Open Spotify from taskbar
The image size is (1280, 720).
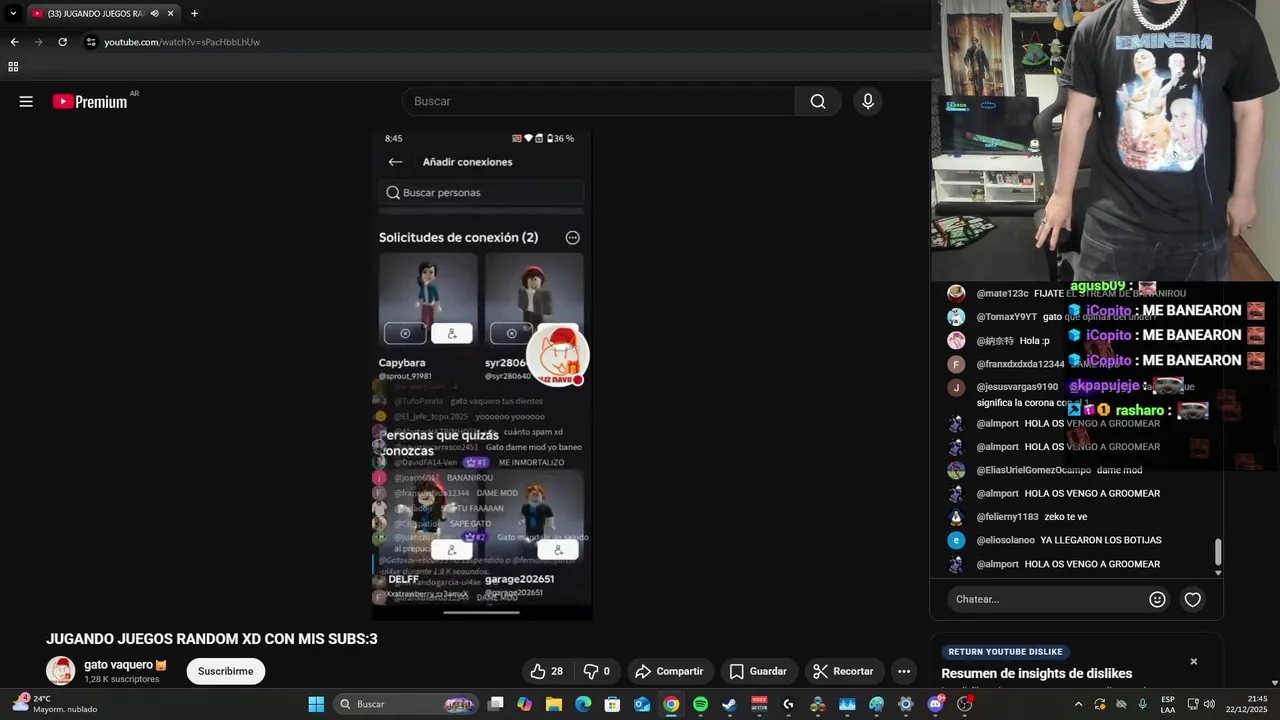click(x=700, y=704)
